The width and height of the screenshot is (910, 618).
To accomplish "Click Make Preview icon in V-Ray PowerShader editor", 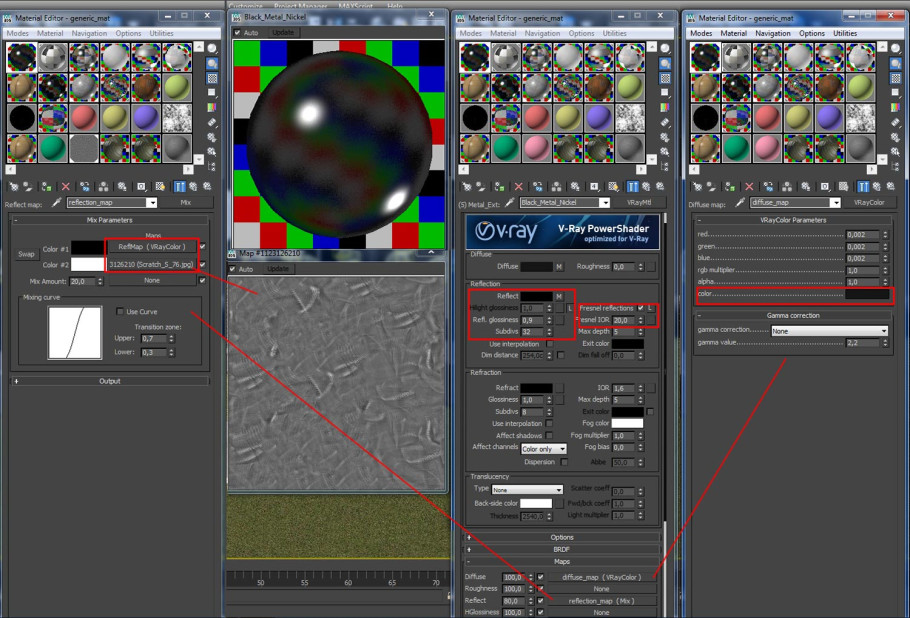I will 665,122.
